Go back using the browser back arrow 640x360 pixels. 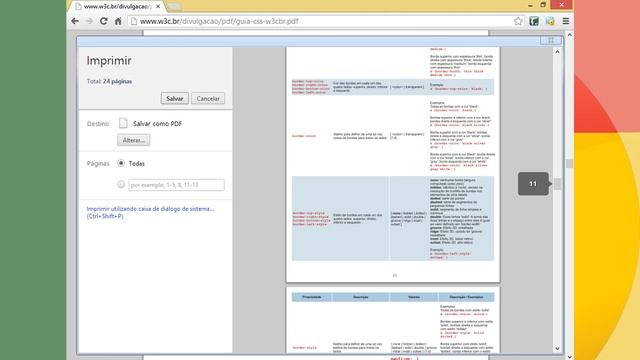(75, 21)
